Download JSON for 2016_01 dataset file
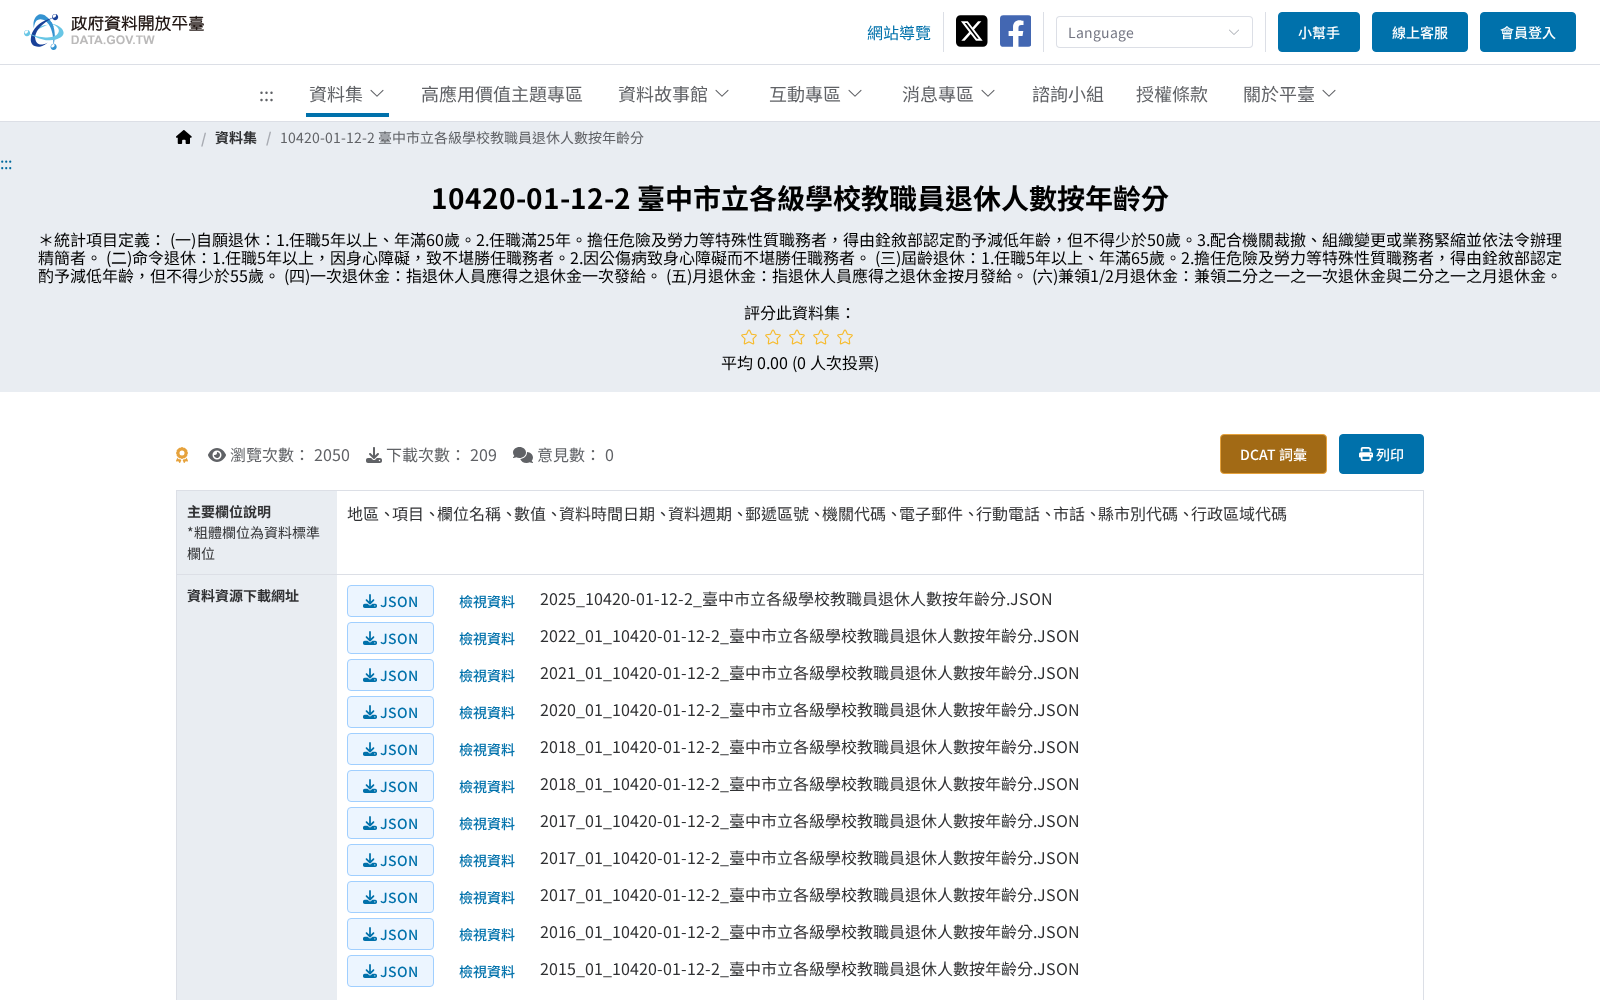This screenshot has height=1000, width=1600. (390, 934)
